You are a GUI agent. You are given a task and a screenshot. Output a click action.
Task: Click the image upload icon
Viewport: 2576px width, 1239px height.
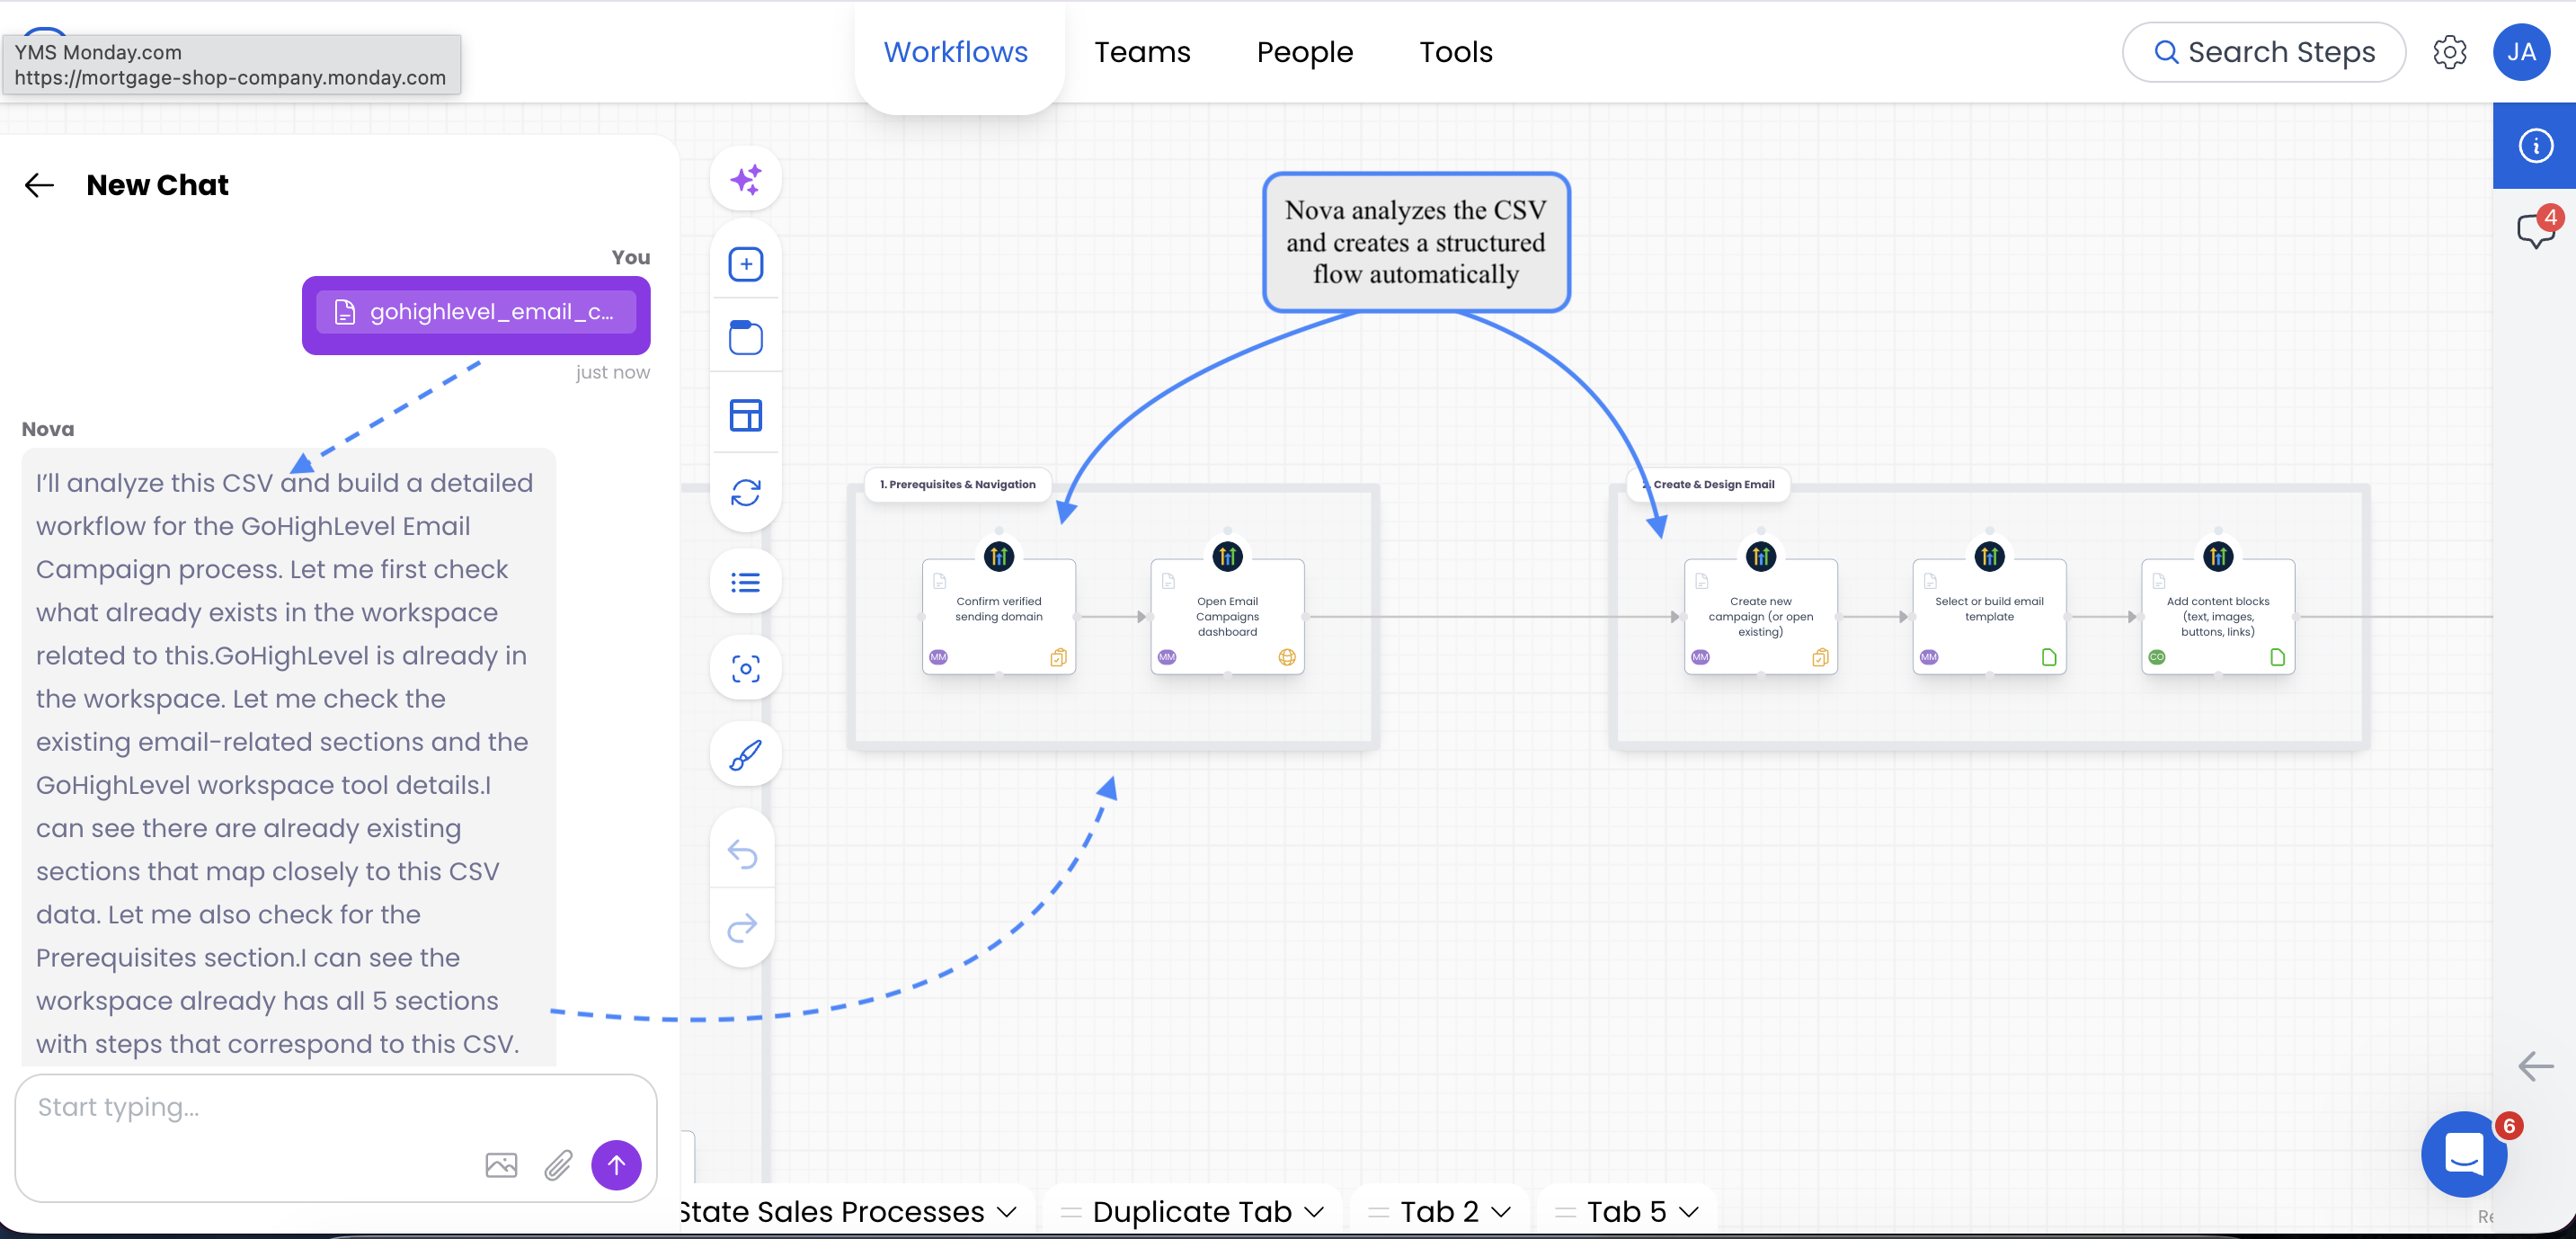pyautogui.click(x=501, y=1165)
